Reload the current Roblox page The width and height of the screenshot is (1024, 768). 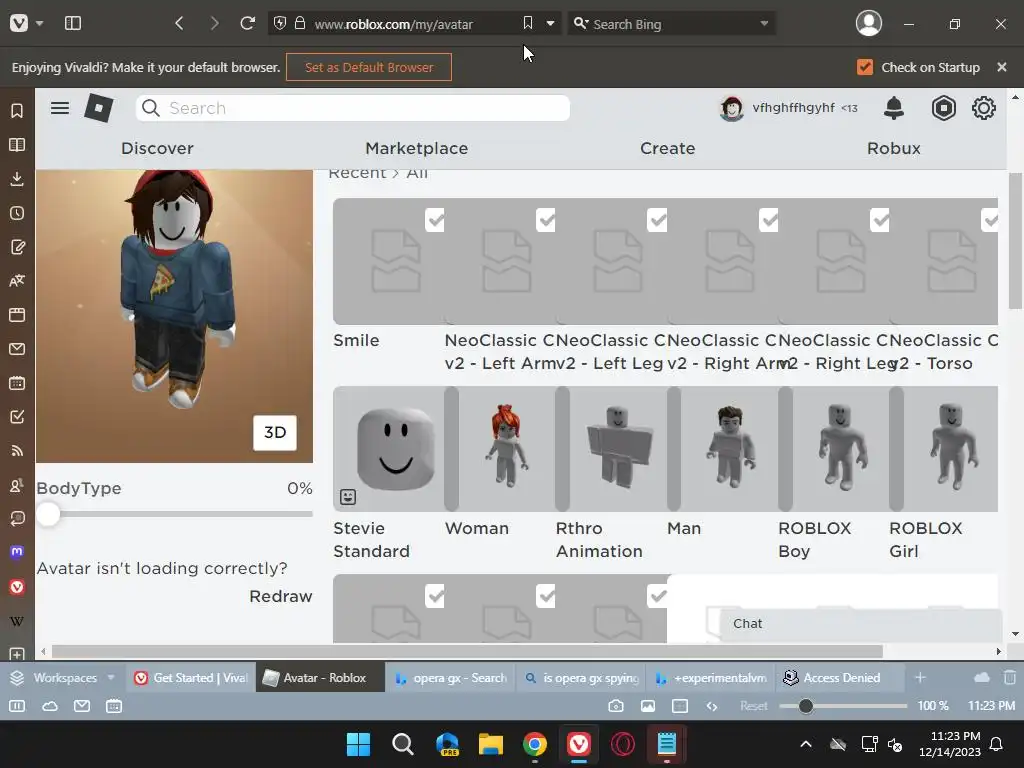(247, 24)
